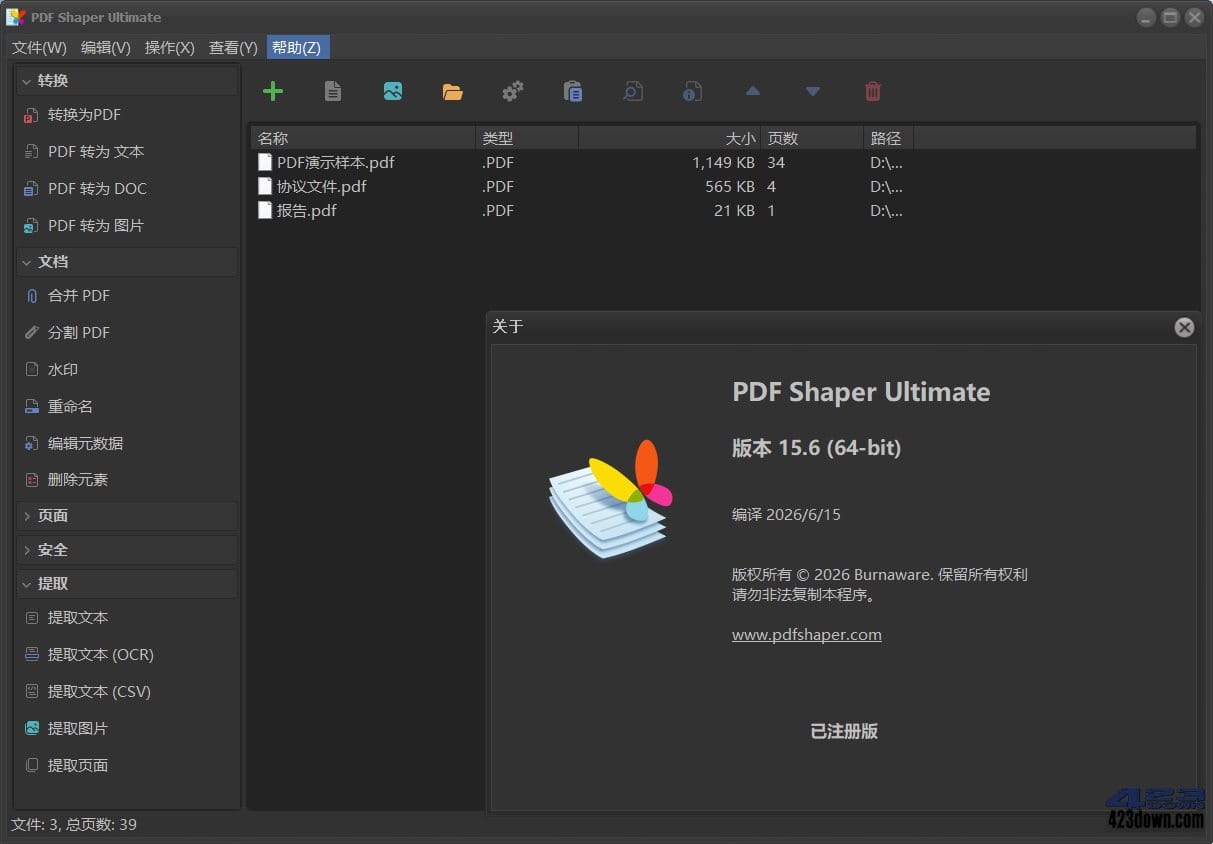Click the 21 KB size cell
This screenshot has height=844, width=1213.
tap(734, 210)
